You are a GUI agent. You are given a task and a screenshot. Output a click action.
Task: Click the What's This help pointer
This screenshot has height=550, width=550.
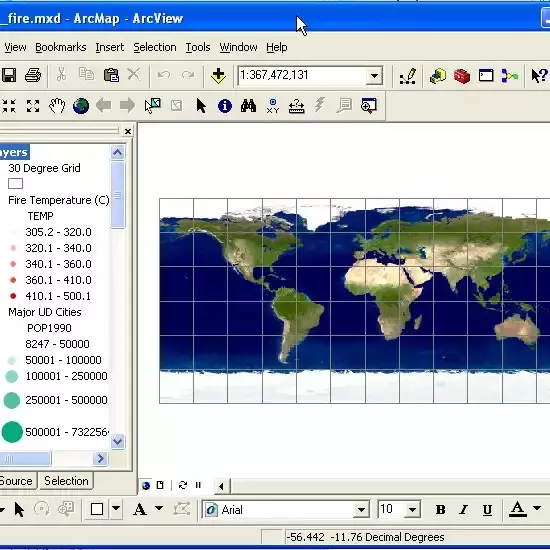coord(539,75)
